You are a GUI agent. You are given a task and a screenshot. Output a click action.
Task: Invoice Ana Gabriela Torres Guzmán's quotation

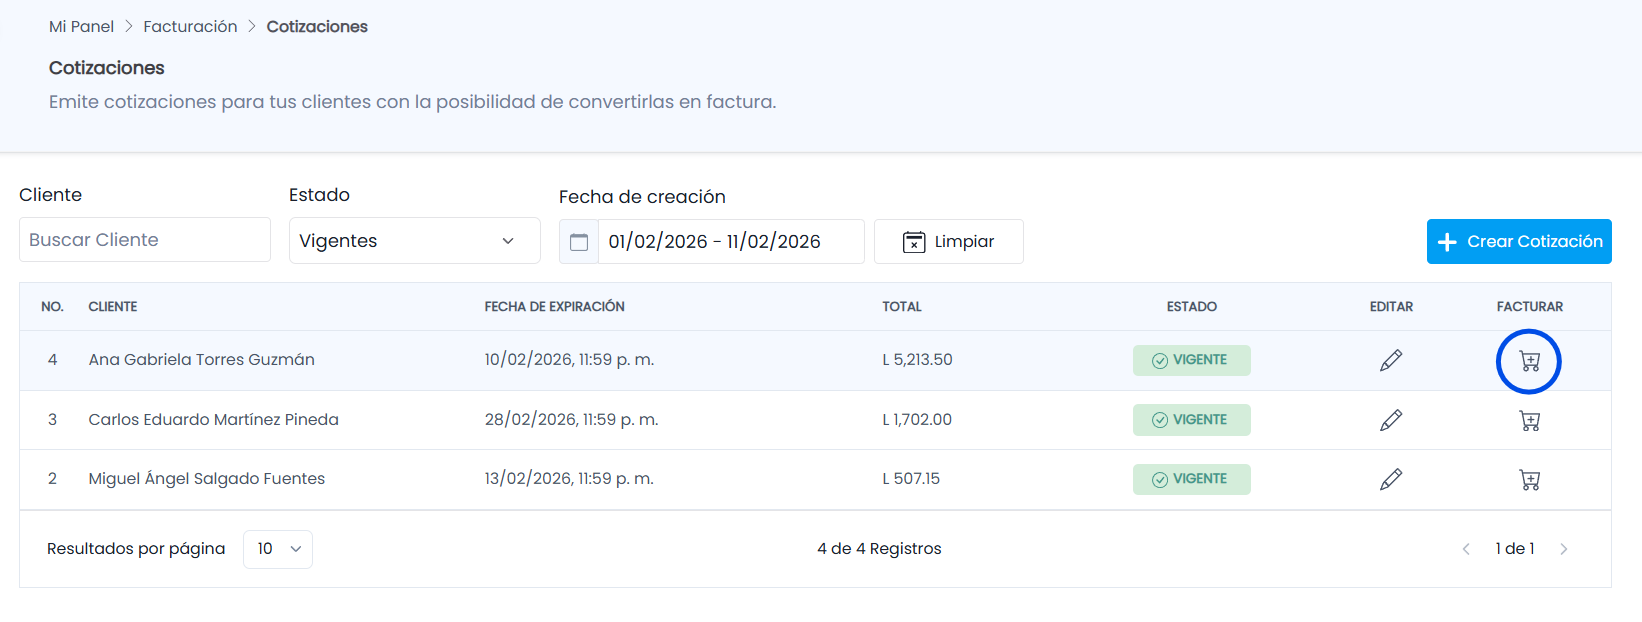pyautogui.click(x=1529, y=361)
